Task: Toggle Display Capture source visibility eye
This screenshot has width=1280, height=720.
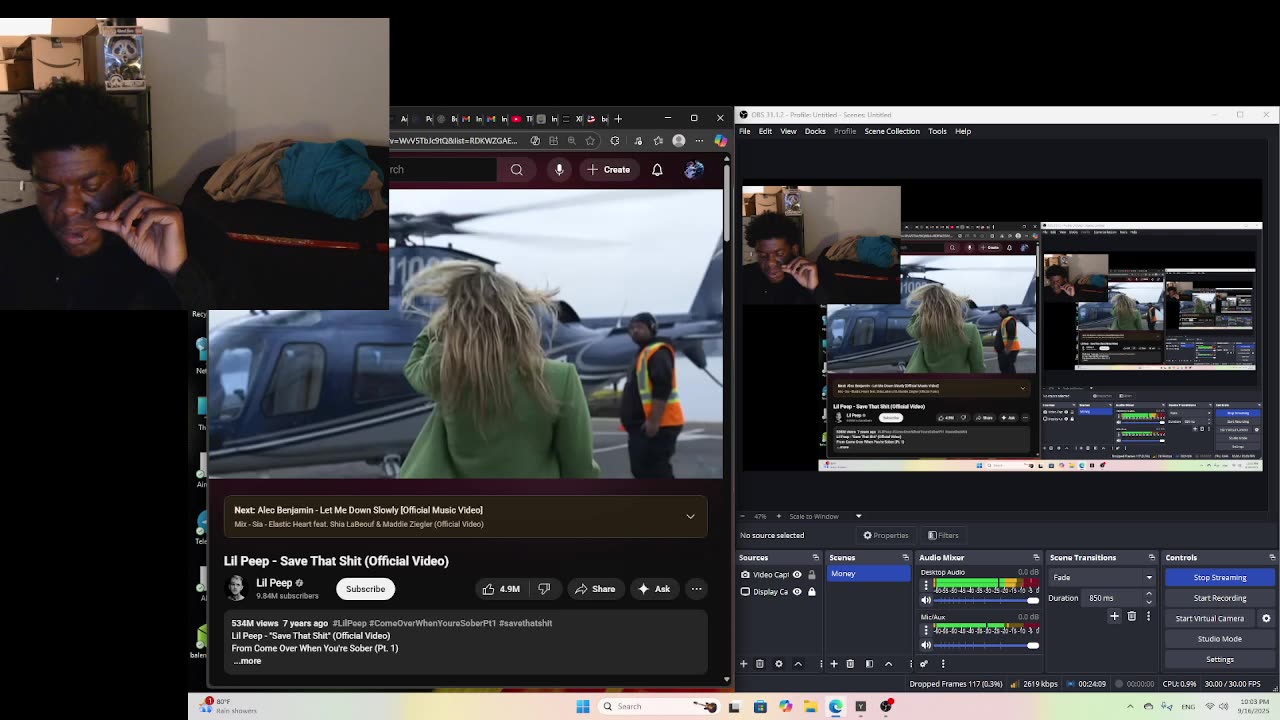Action: 797,591
